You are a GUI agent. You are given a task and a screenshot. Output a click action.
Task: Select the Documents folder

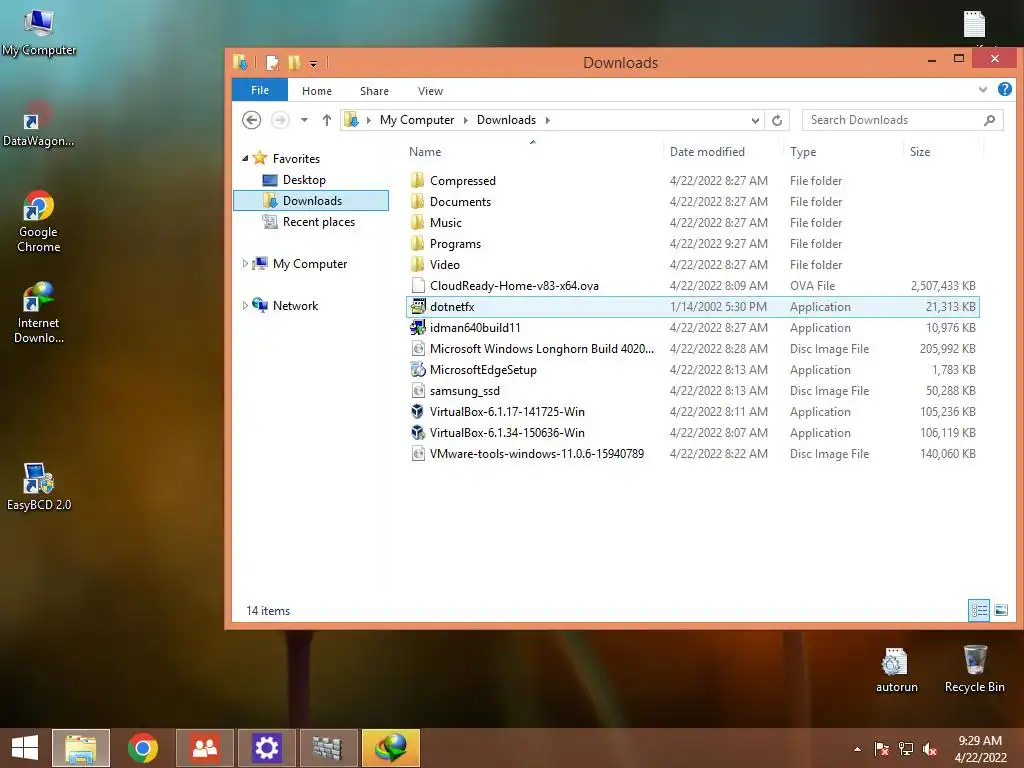point(692,202)
